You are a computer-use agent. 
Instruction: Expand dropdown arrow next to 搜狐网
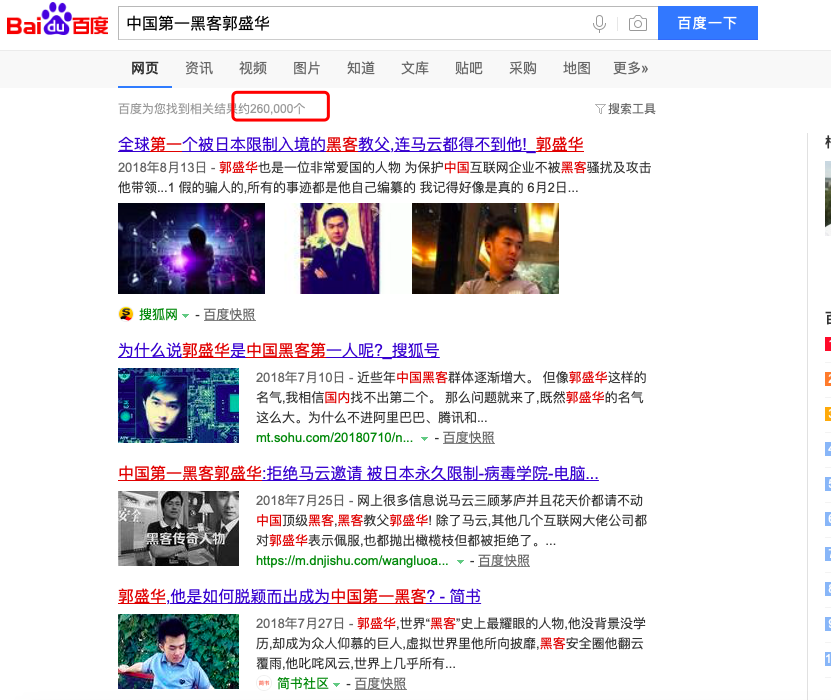click(185, 316)
